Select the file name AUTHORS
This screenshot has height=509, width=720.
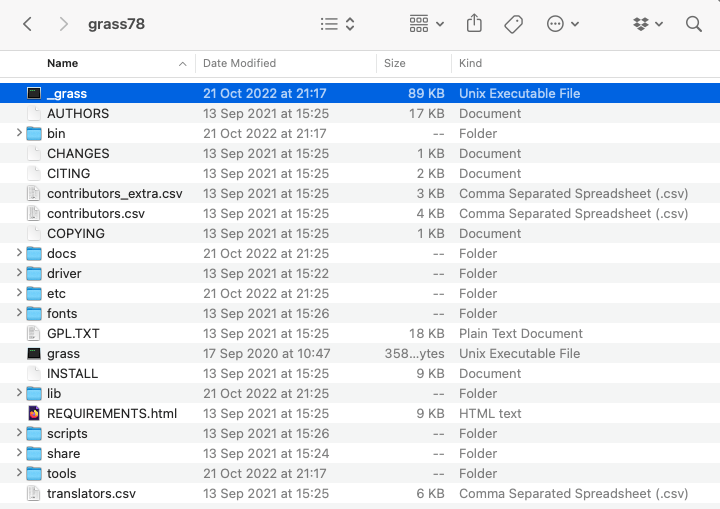[78, 113]
